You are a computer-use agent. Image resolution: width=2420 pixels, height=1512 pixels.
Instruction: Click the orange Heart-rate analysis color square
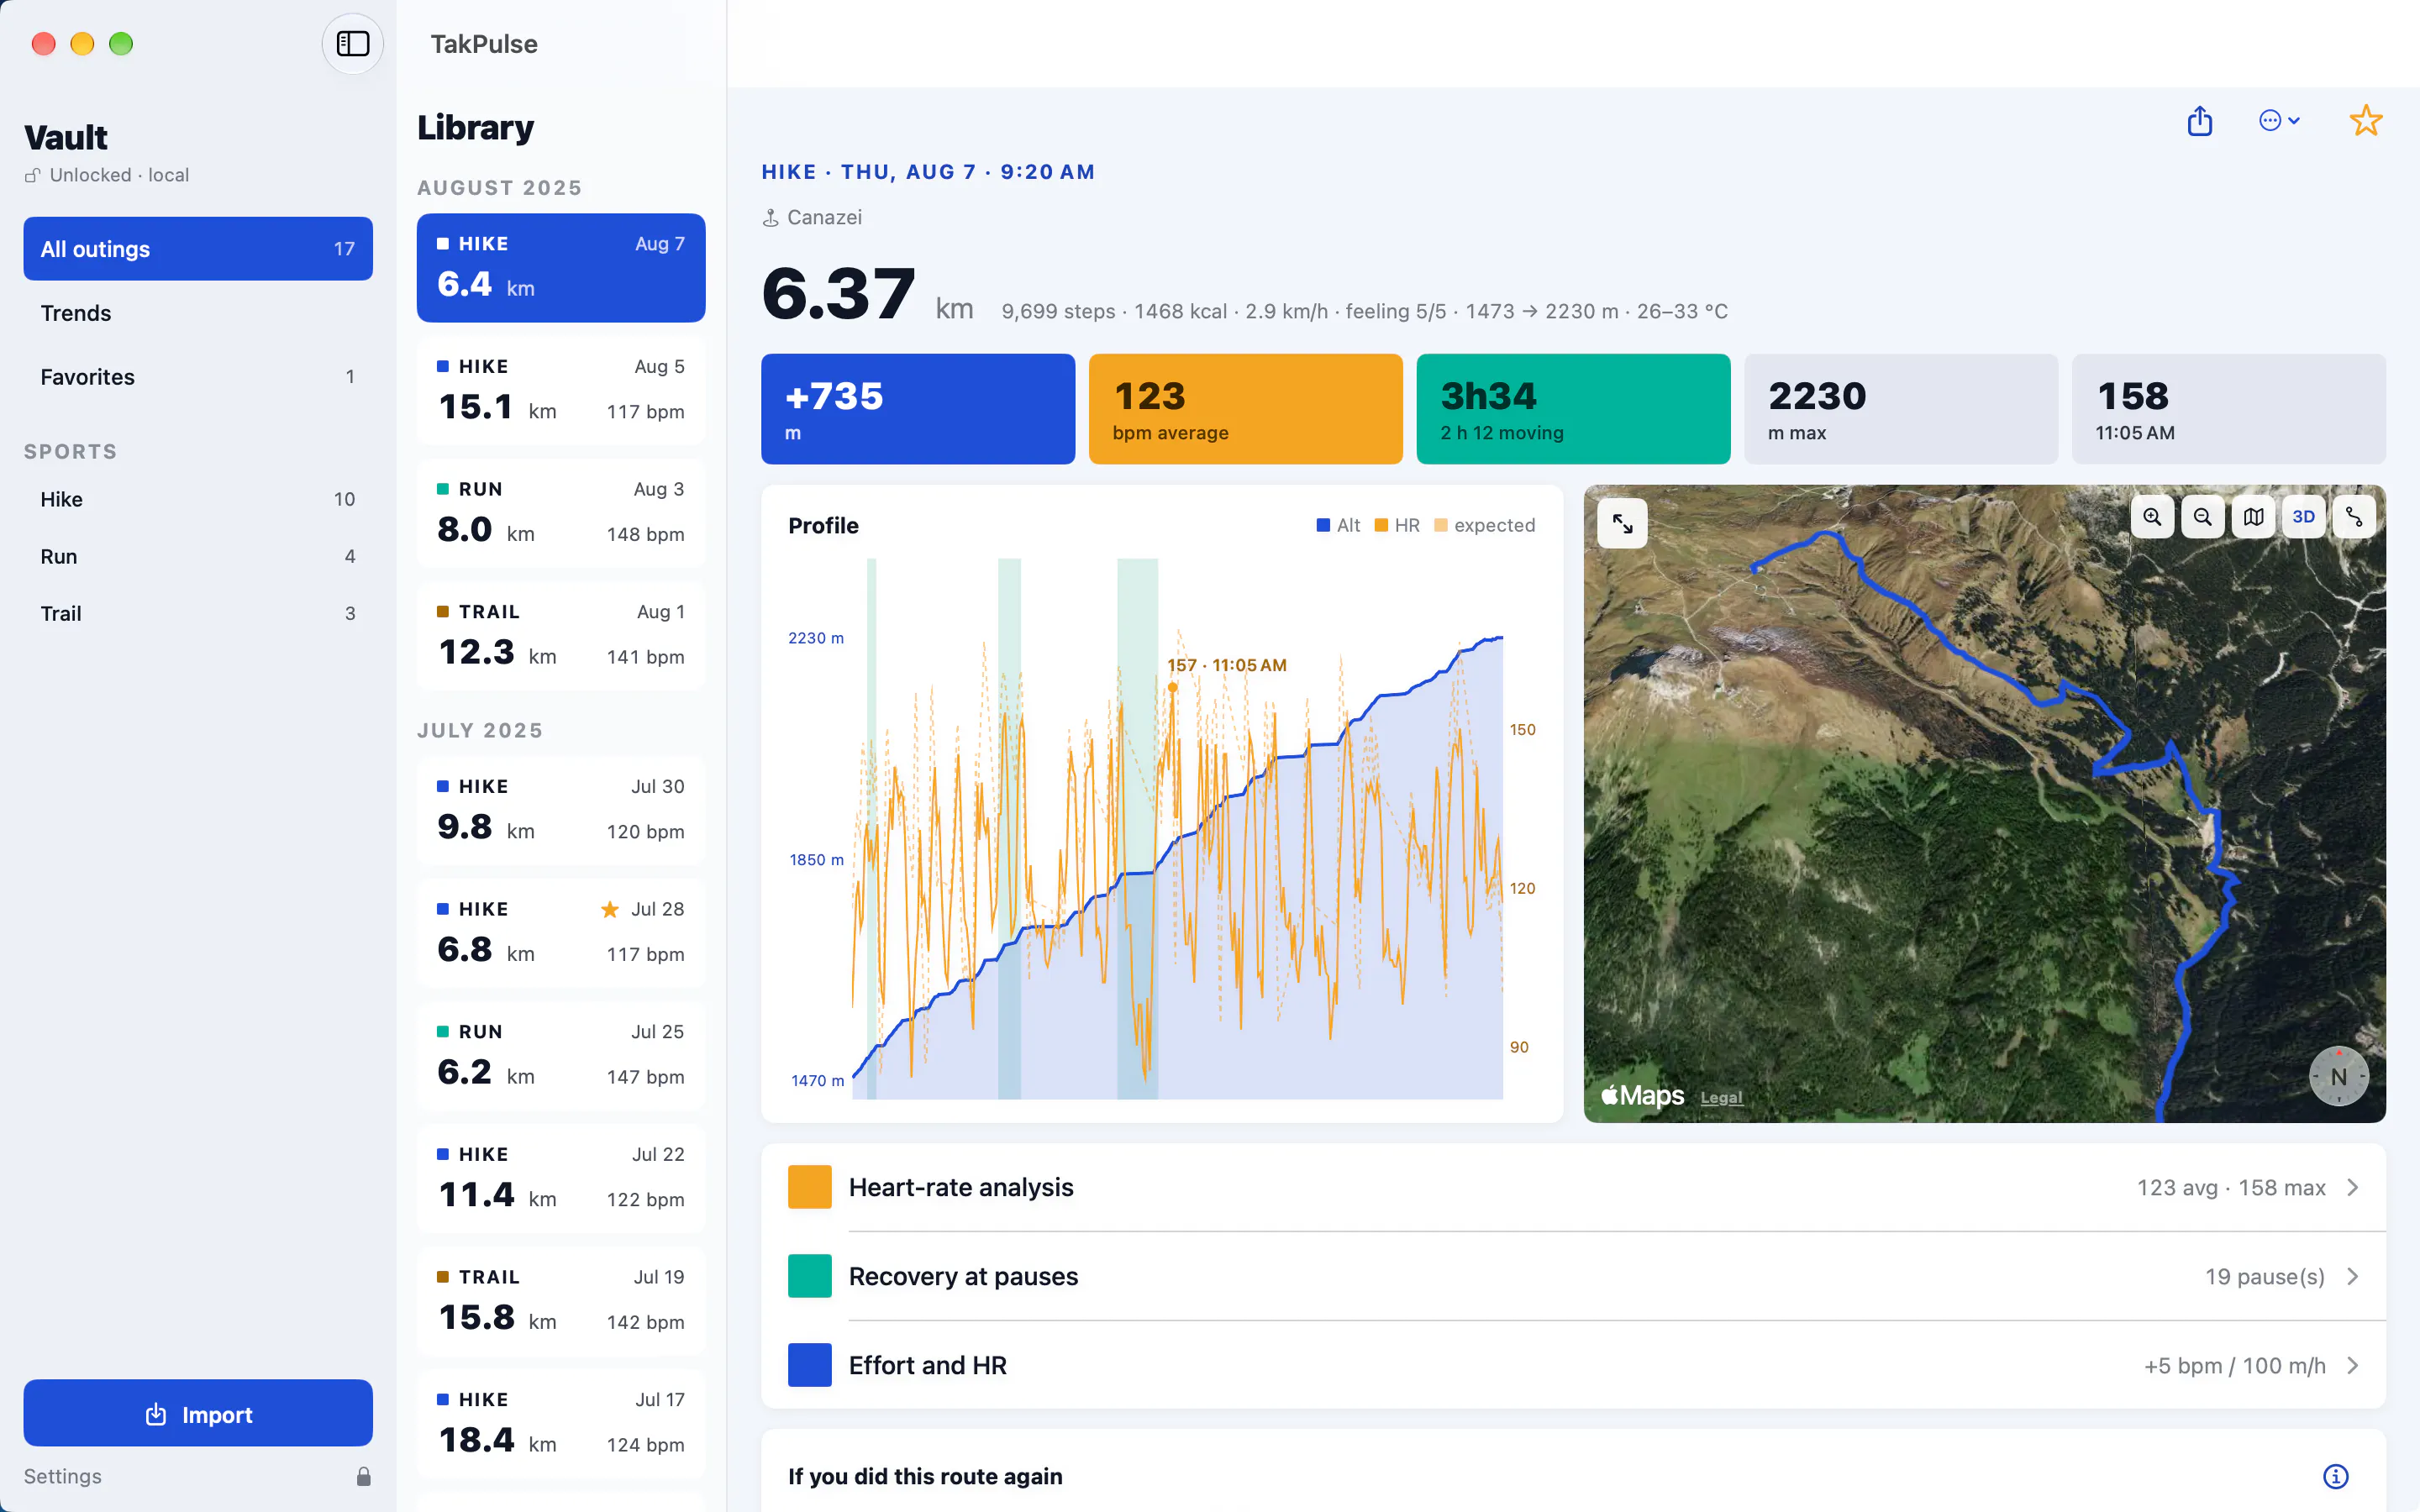click(x=809, y=1187)
